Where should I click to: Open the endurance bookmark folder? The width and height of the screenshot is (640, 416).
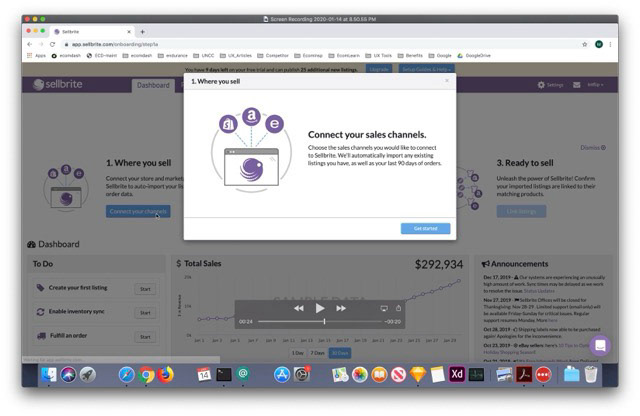coord(173,56)
